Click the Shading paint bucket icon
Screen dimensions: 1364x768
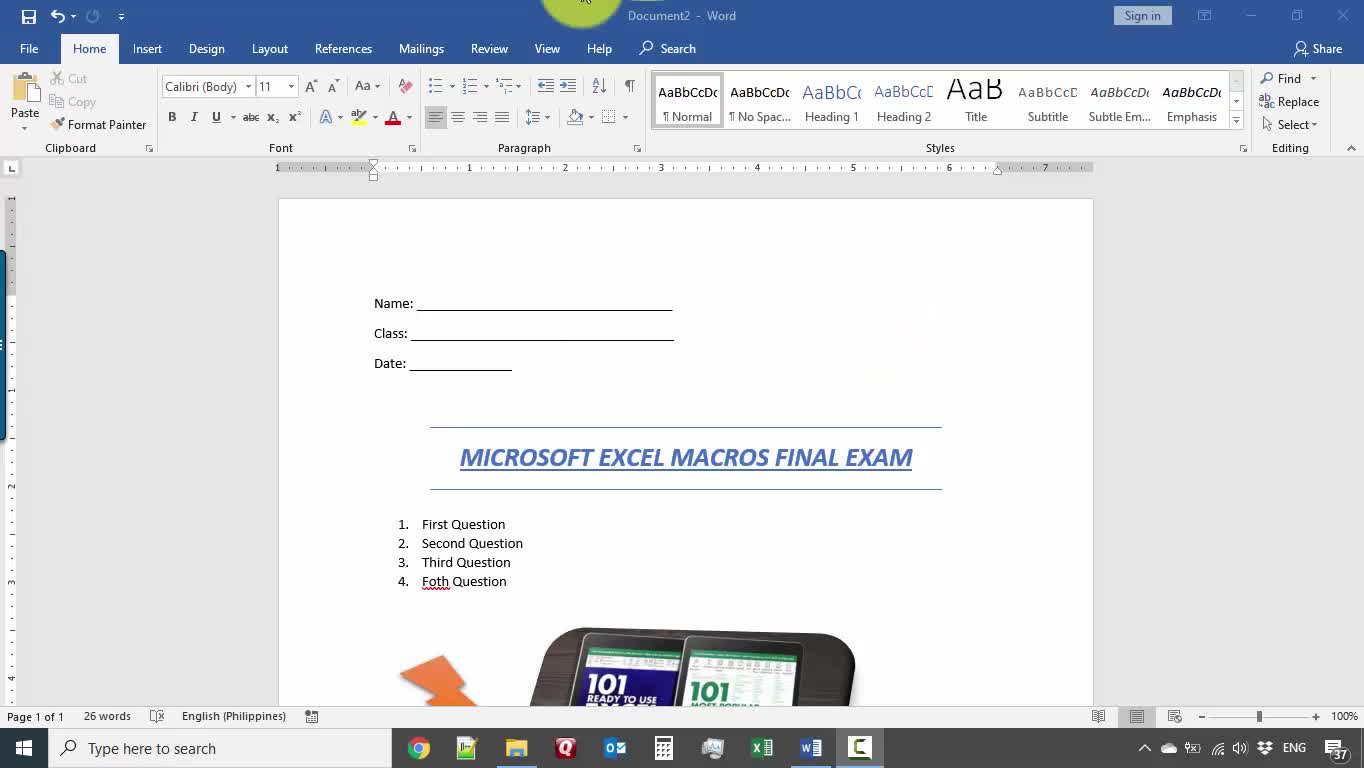[x=575, y=117]
